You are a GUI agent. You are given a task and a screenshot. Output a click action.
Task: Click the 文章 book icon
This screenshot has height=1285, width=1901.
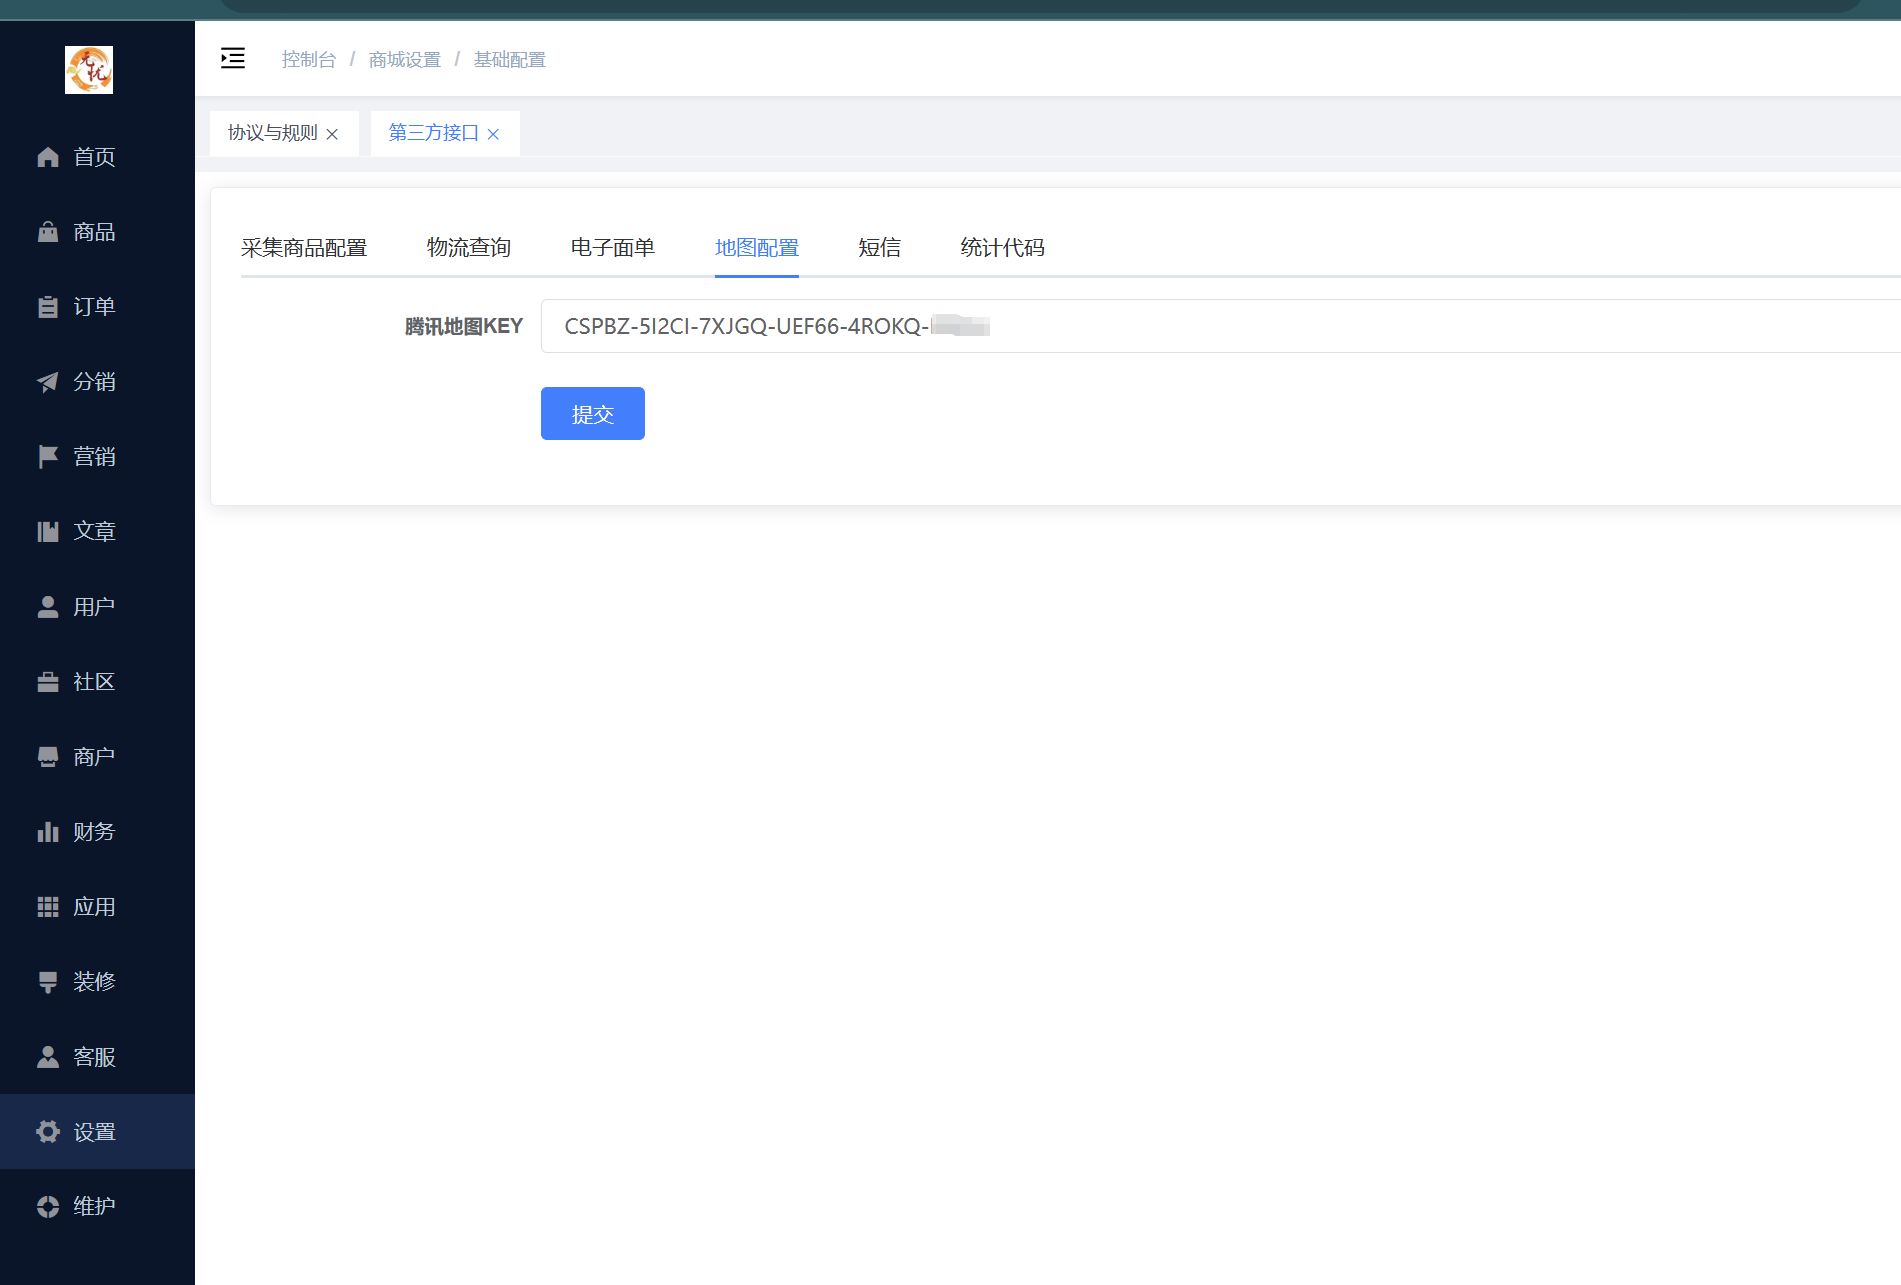[48, 532]
